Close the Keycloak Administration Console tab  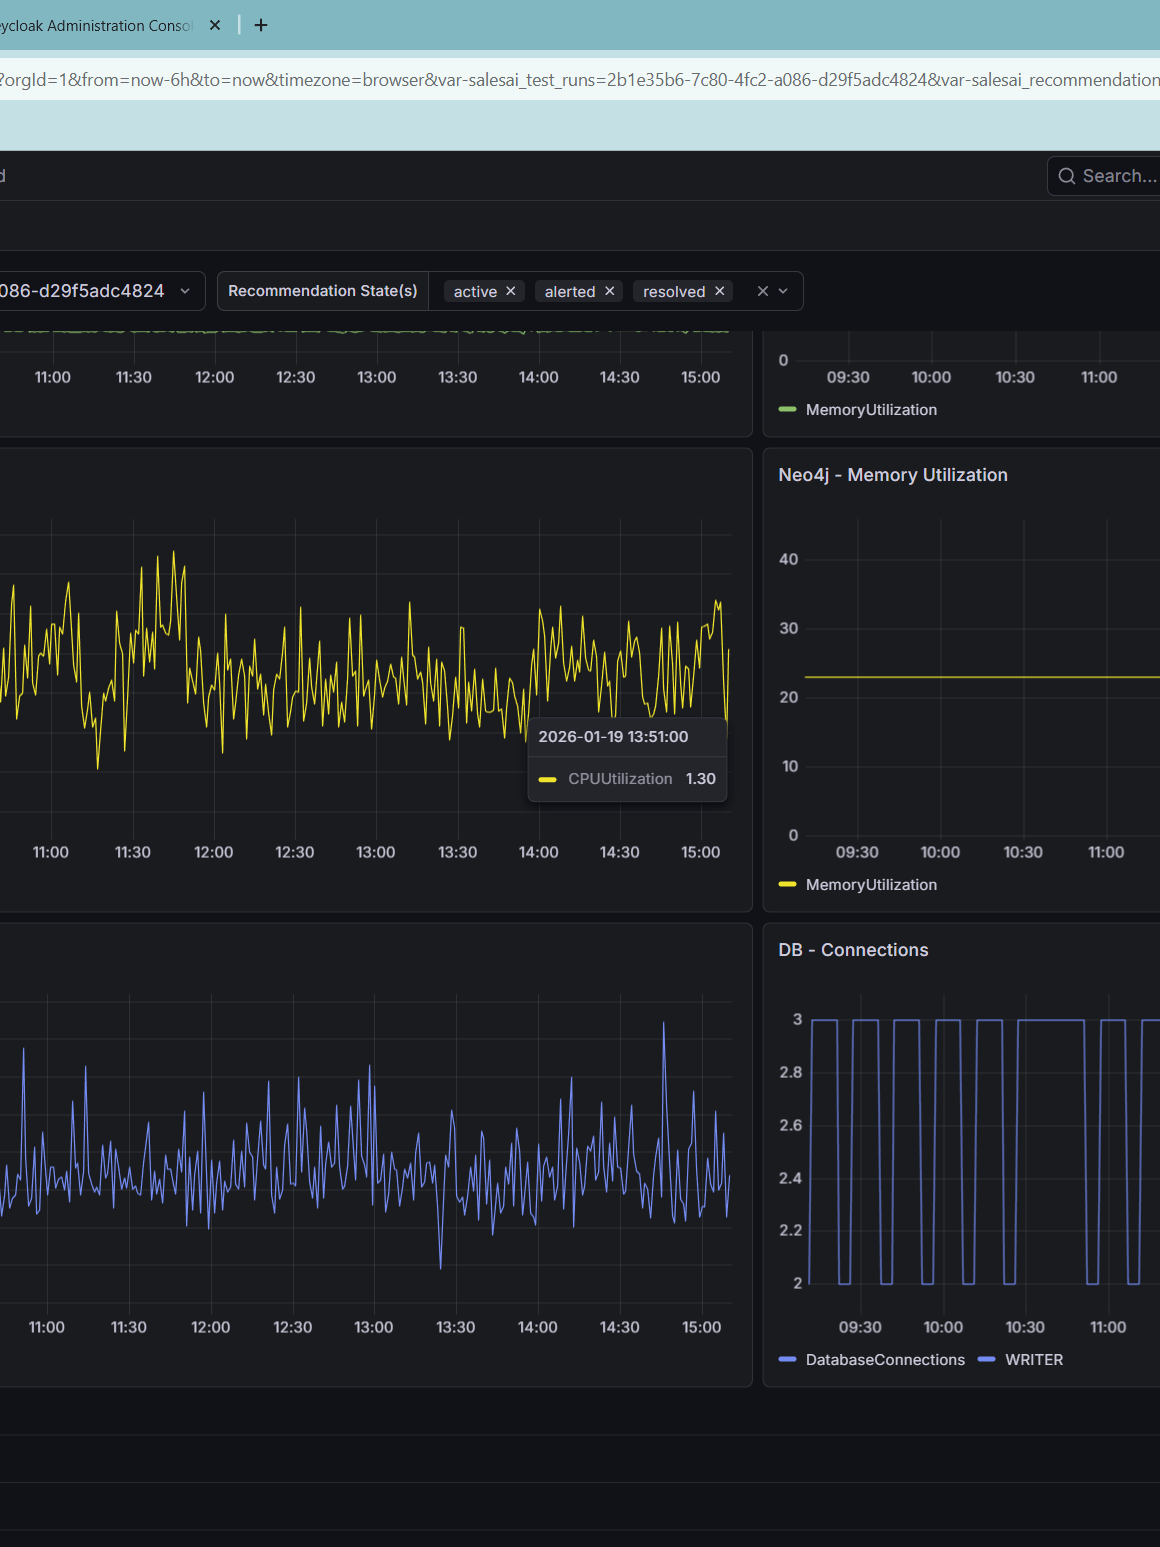[215, 25]
